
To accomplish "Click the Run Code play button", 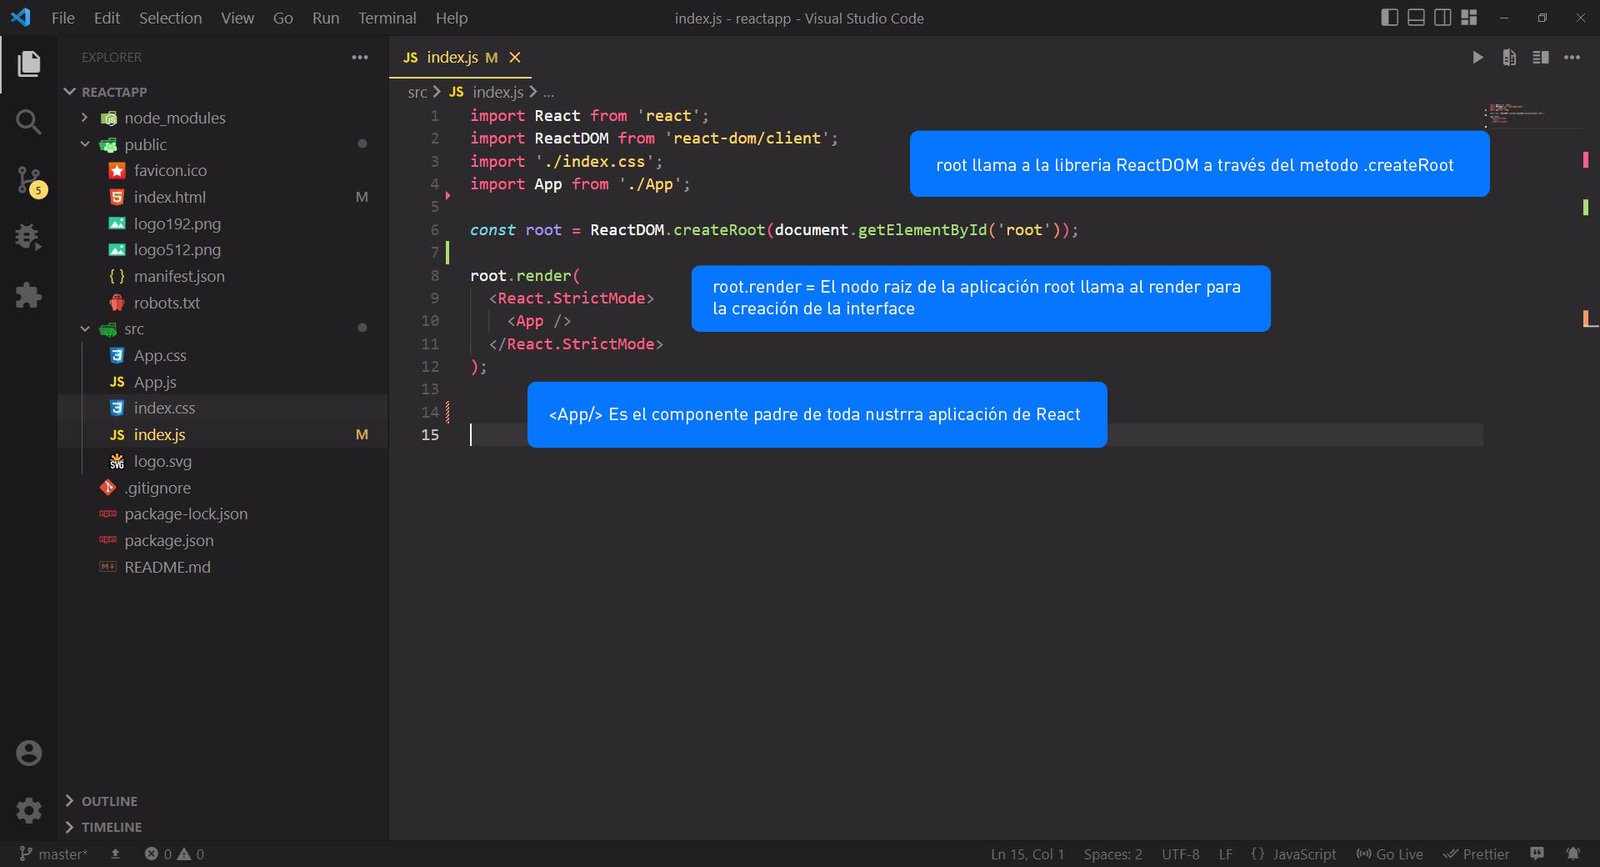I will click(x=1477, y=58).
